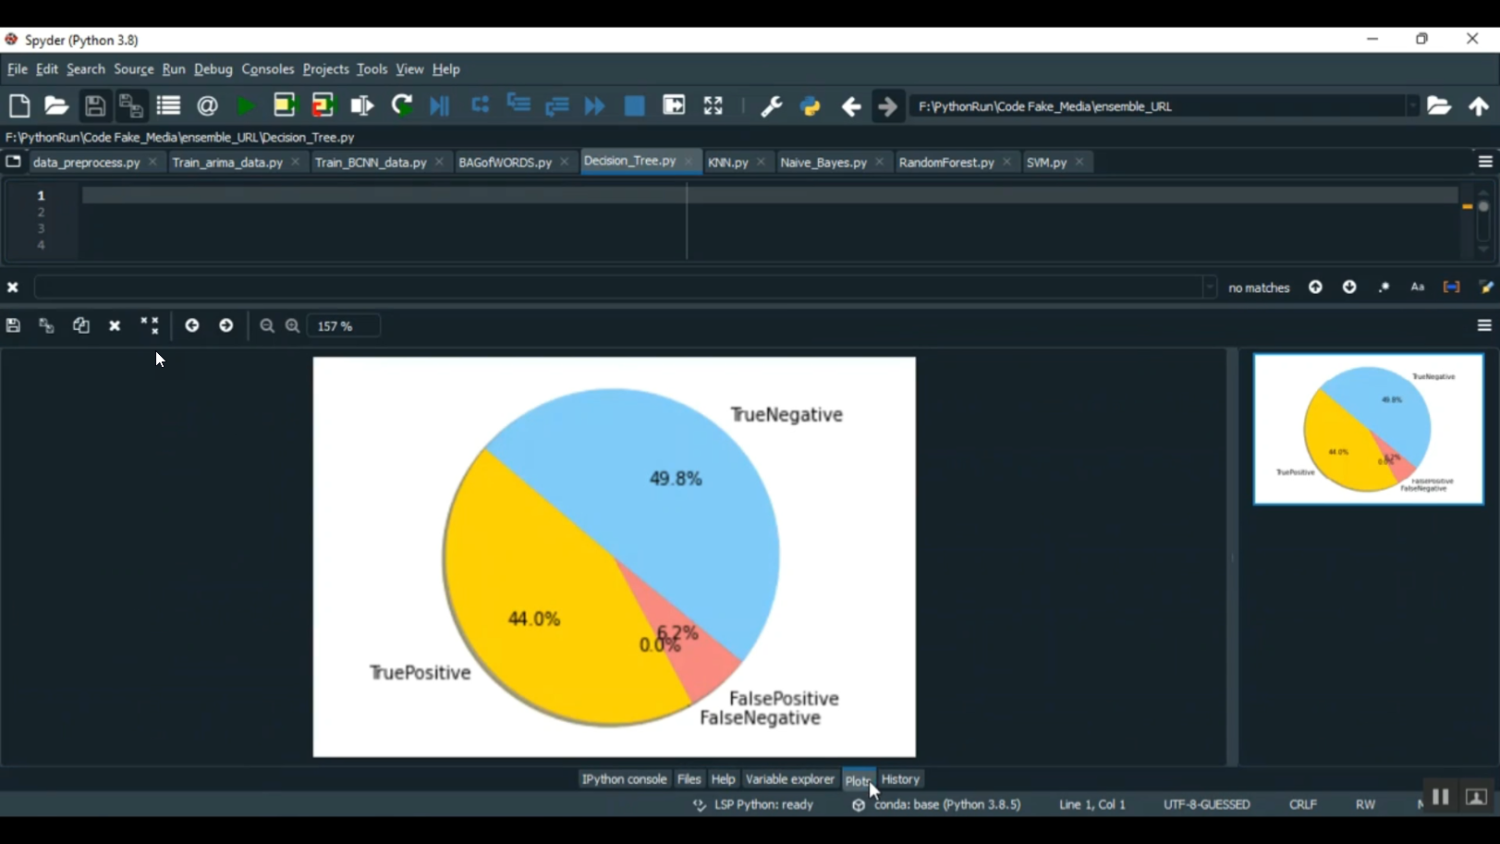Image resolution: width=1500 pixels, height=844 pixels.
Task: Click the plot zoom percentage field
Action: (x=345, y=326)
